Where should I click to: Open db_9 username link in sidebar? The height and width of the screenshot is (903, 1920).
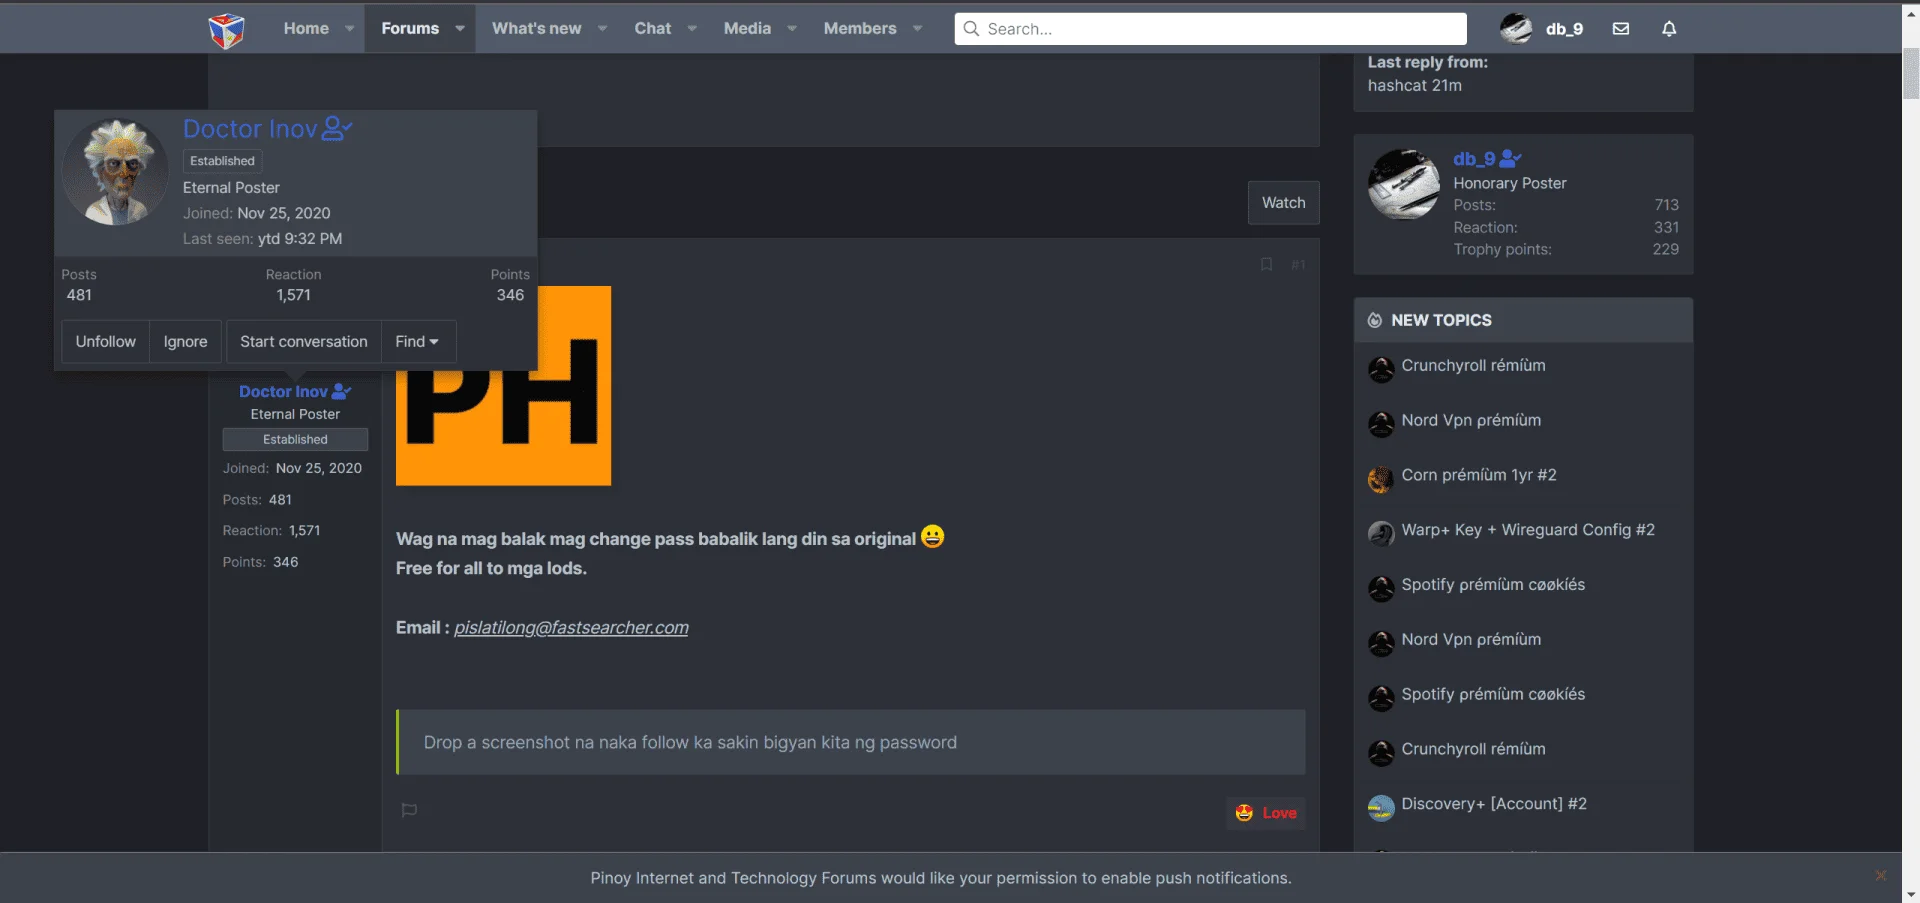click(1474, 159)
